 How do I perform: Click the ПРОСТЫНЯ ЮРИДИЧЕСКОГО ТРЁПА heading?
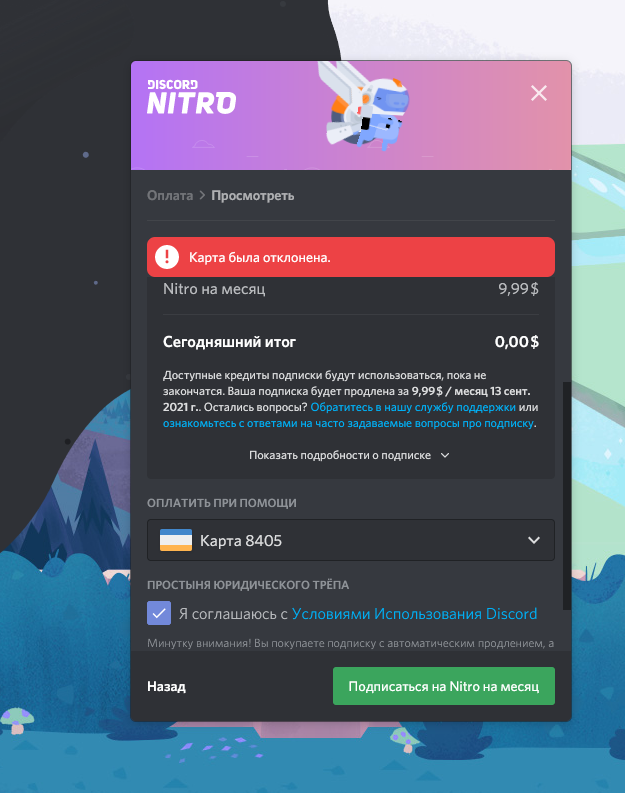248,585
